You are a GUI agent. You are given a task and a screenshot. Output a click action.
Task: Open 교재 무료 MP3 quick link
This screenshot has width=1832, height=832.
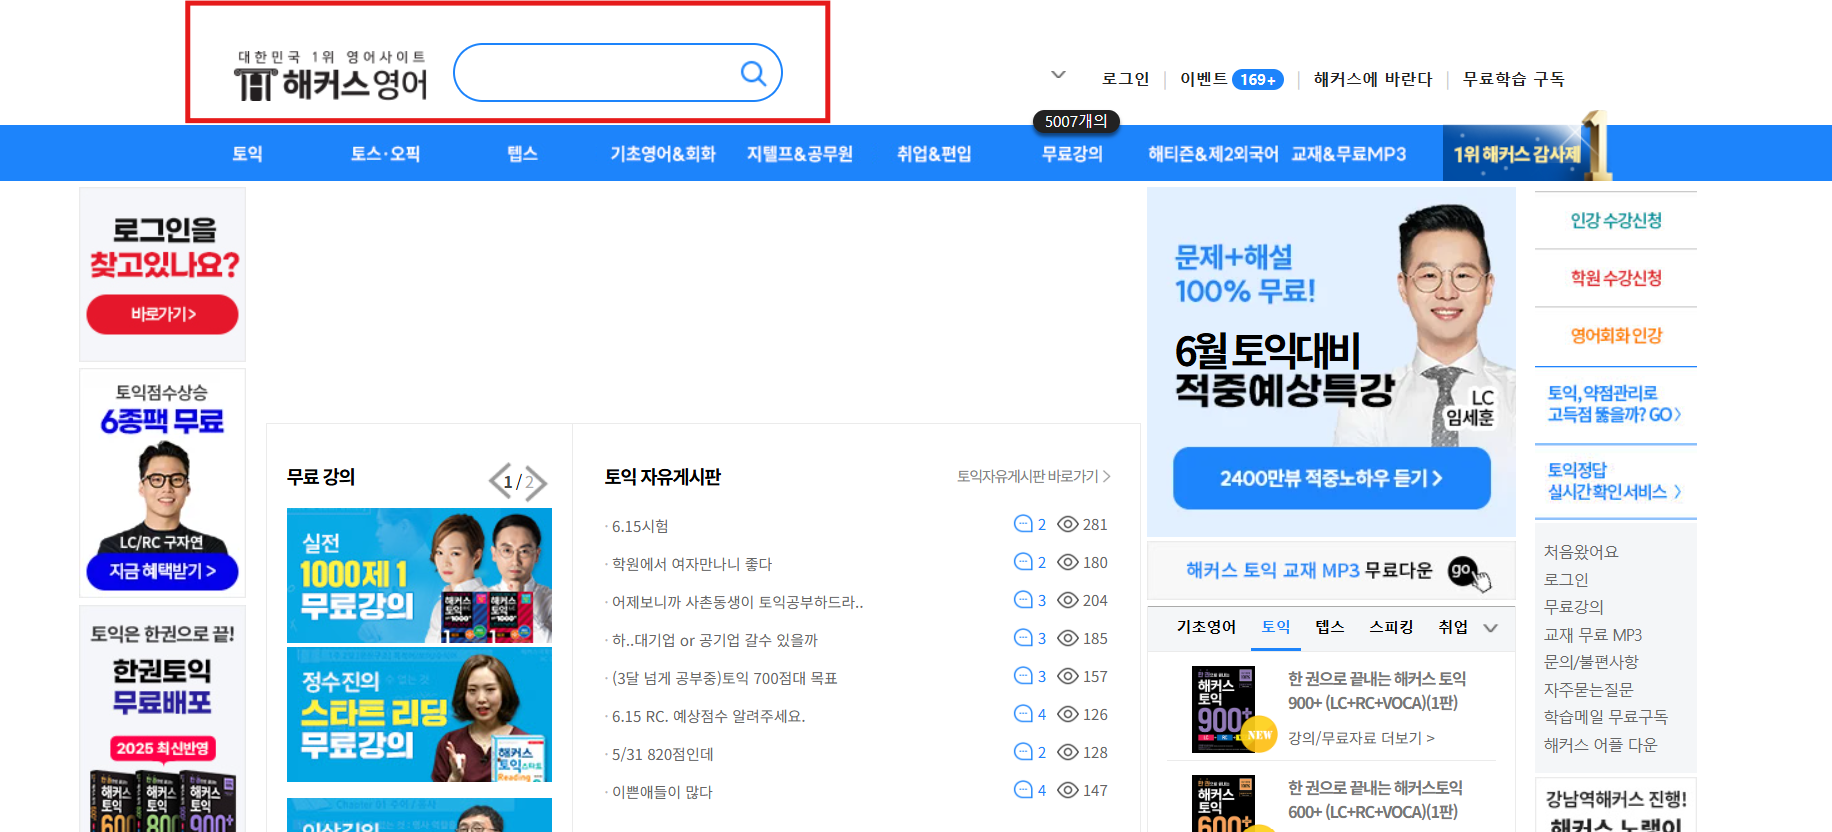click(1593, 635)
